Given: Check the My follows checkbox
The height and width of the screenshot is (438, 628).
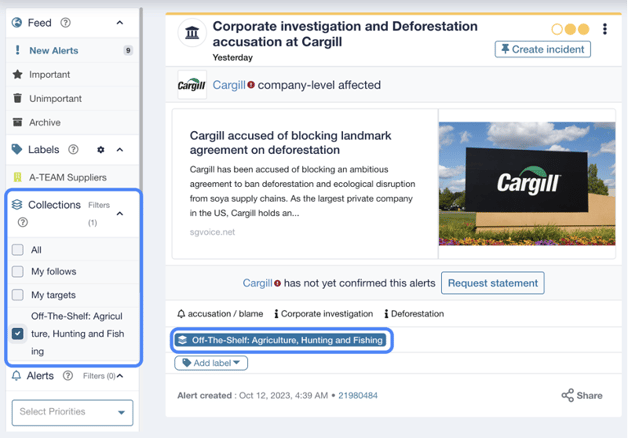Looking at the screenshot, I should tap(18, 271).
